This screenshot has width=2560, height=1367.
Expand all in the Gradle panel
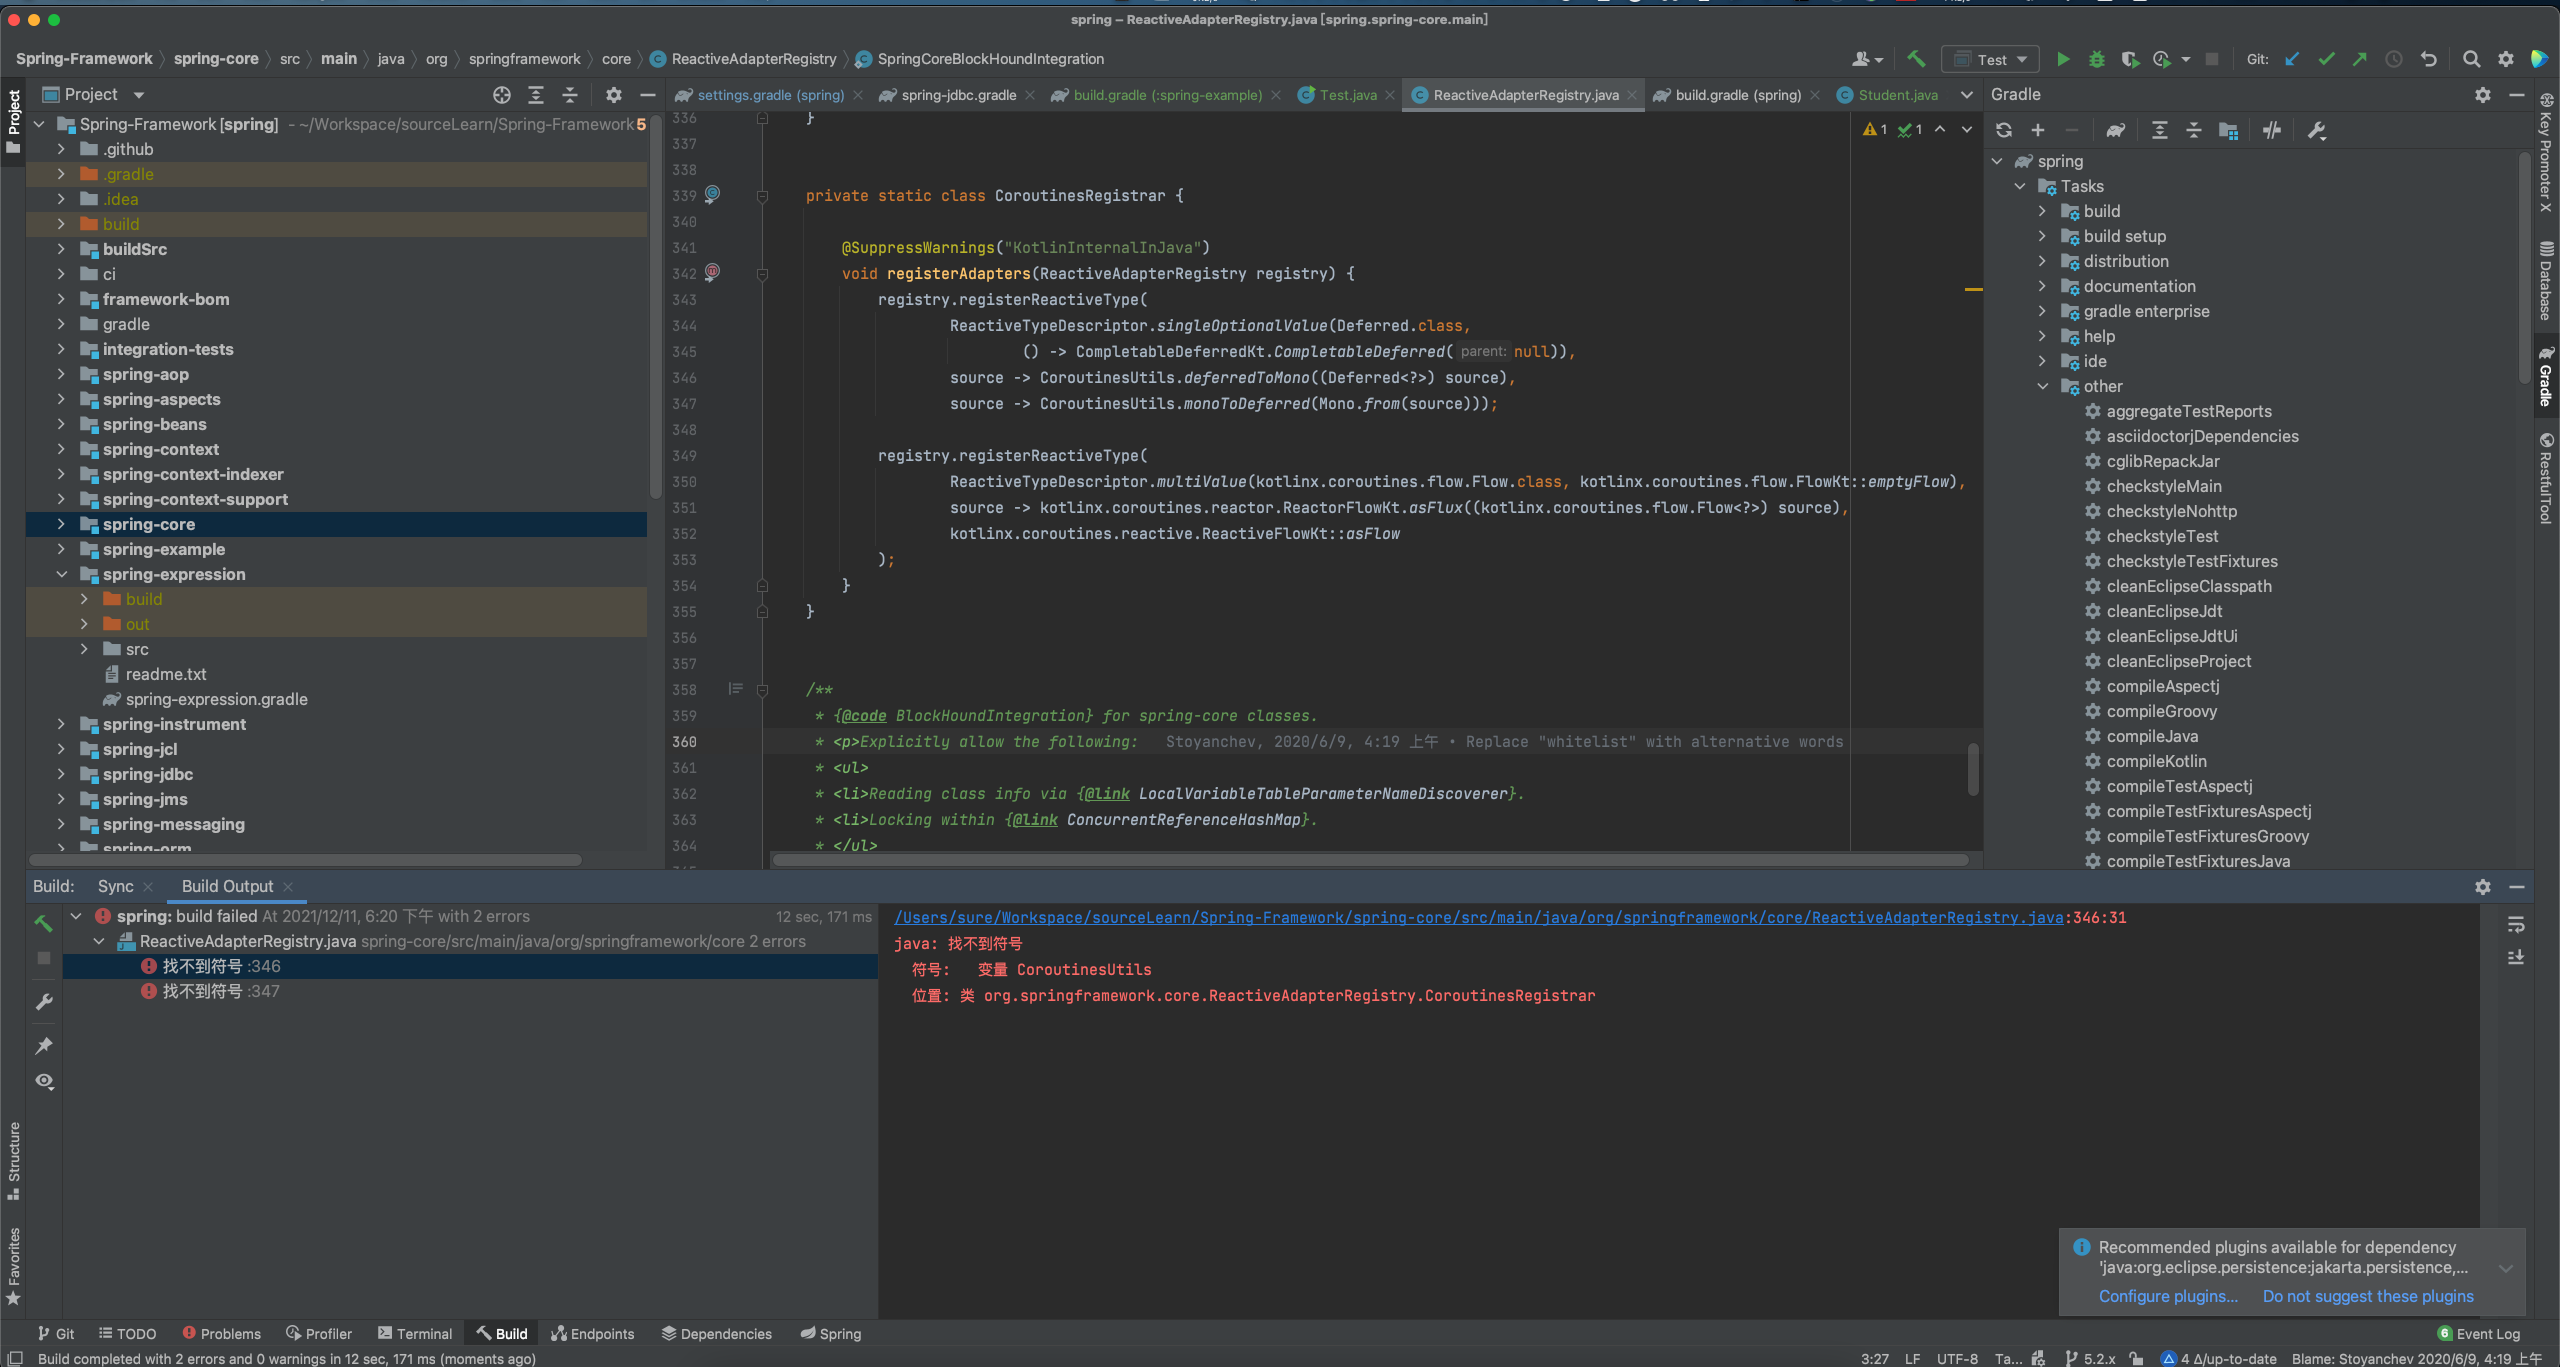(2160, 130)
